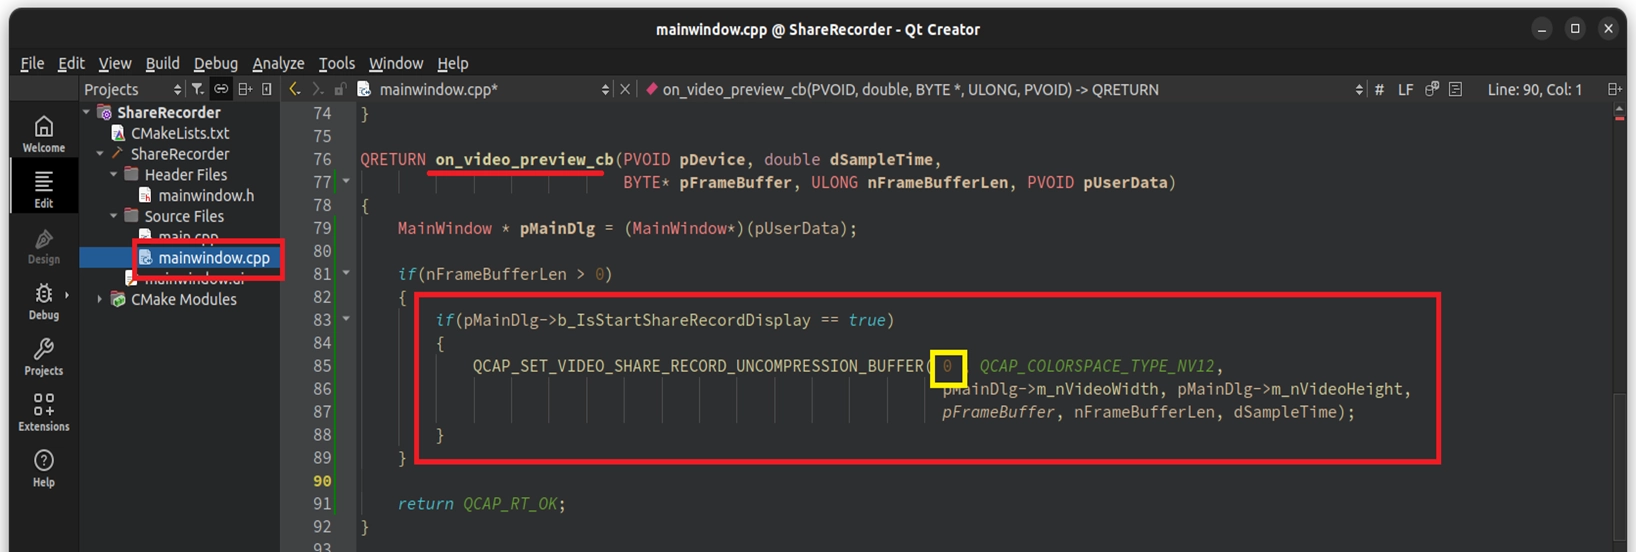This screenshot has width=1636, height=552.
Task: Close the Qt Creator window
Action: (x=1608, y=29)
